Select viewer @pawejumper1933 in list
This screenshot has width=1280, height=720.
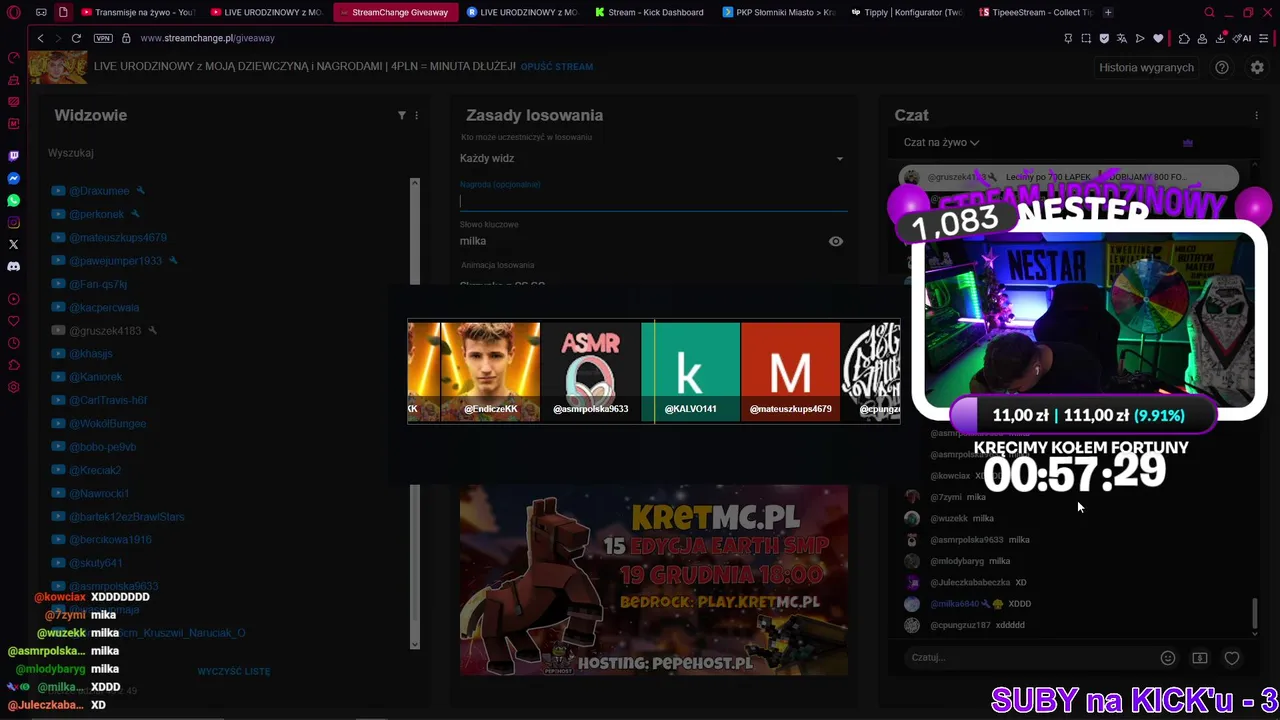pos(115,261)
